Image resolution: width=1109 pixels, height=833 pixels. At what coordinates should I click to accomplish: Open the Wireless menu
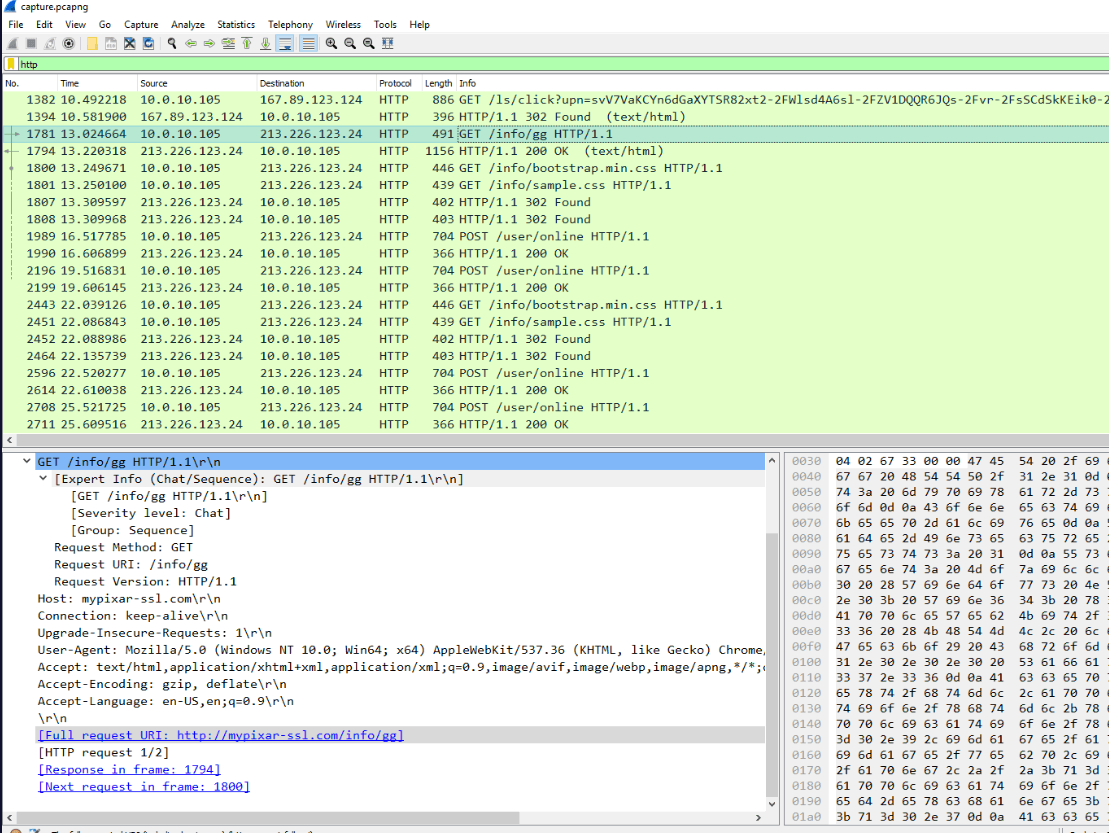coord(343,24)
